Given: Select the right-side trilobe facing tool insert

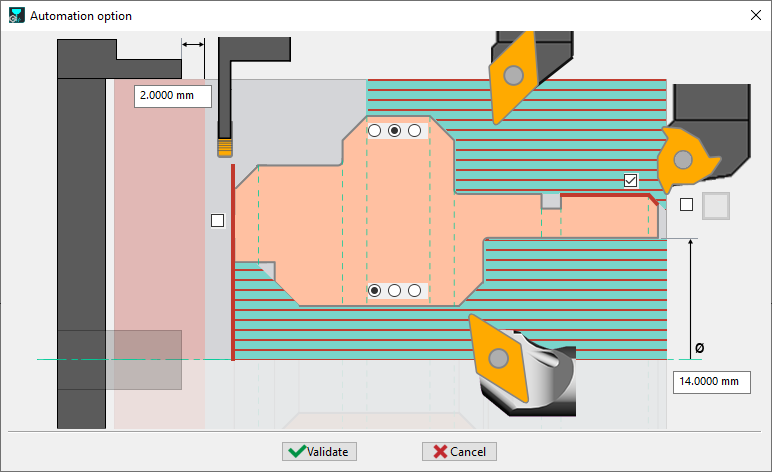Looking at the screenshot, I should [683, 159].
